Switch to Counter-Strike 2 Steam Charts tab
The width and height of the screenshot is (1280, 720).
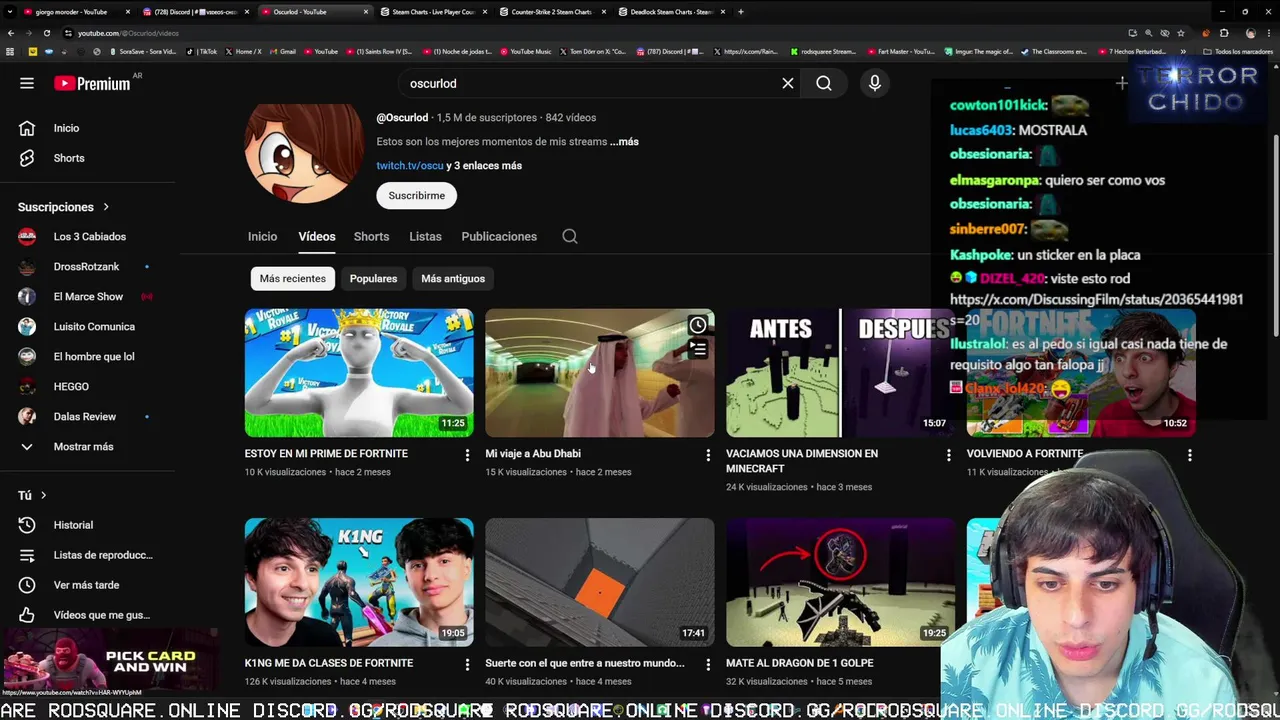tap(551, 12)
